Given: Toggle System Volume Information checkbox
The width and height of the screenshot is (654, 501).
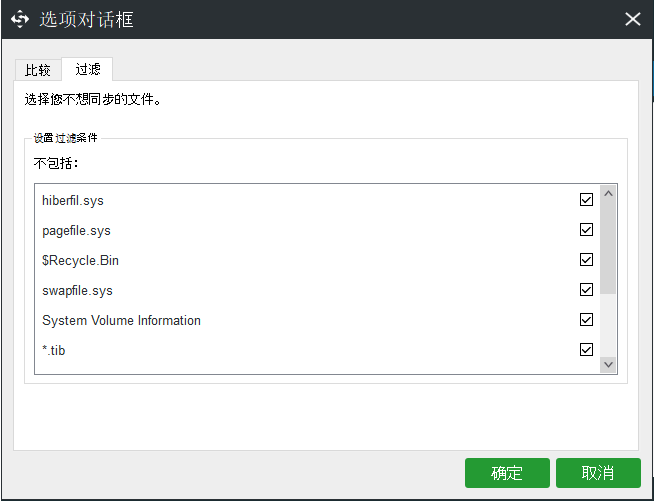Looking at the screenshot, I should [586, 320].
